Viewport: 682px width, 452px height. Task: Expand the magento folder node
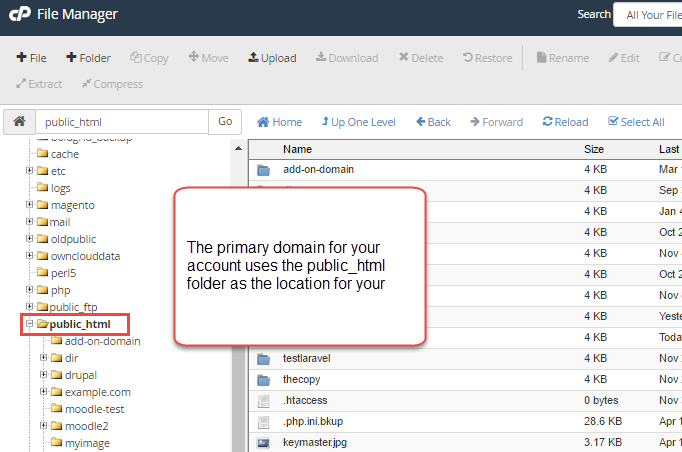30,205
